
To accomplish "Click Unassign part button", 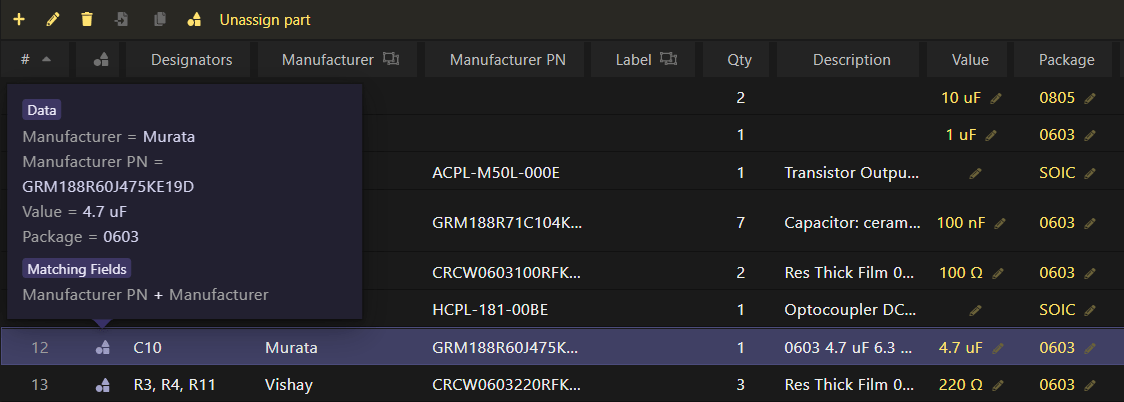I will click(265, 20).
